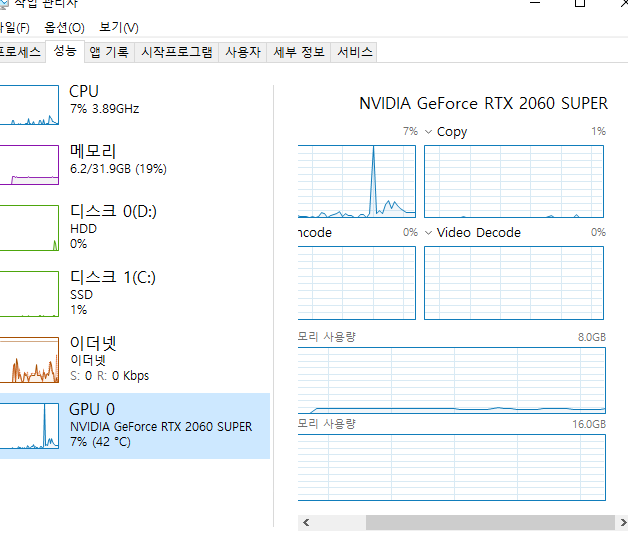This screenshot has height=541, width=628.
Task: Click the GPU 0 mini graph
Action: [x=29, y=426]
